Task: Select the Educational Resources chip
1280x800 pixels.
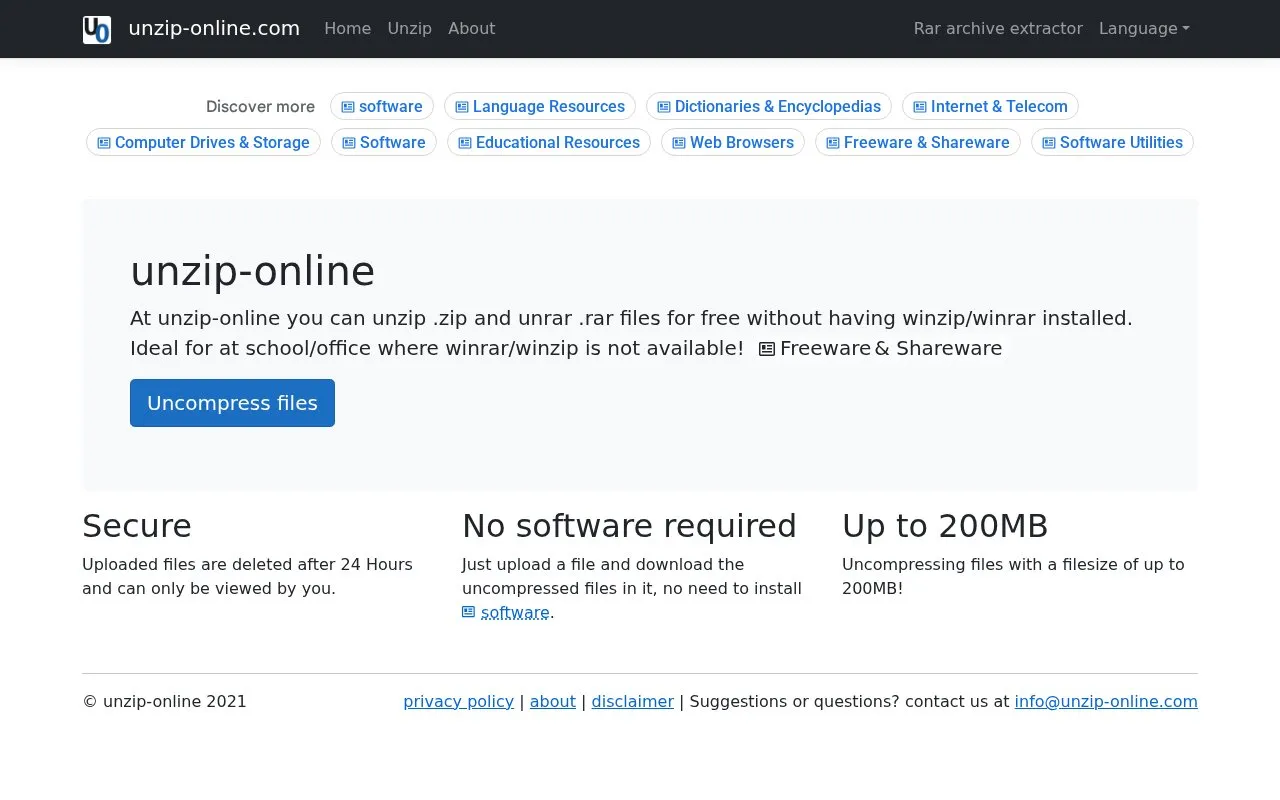Action: [549, 142]
